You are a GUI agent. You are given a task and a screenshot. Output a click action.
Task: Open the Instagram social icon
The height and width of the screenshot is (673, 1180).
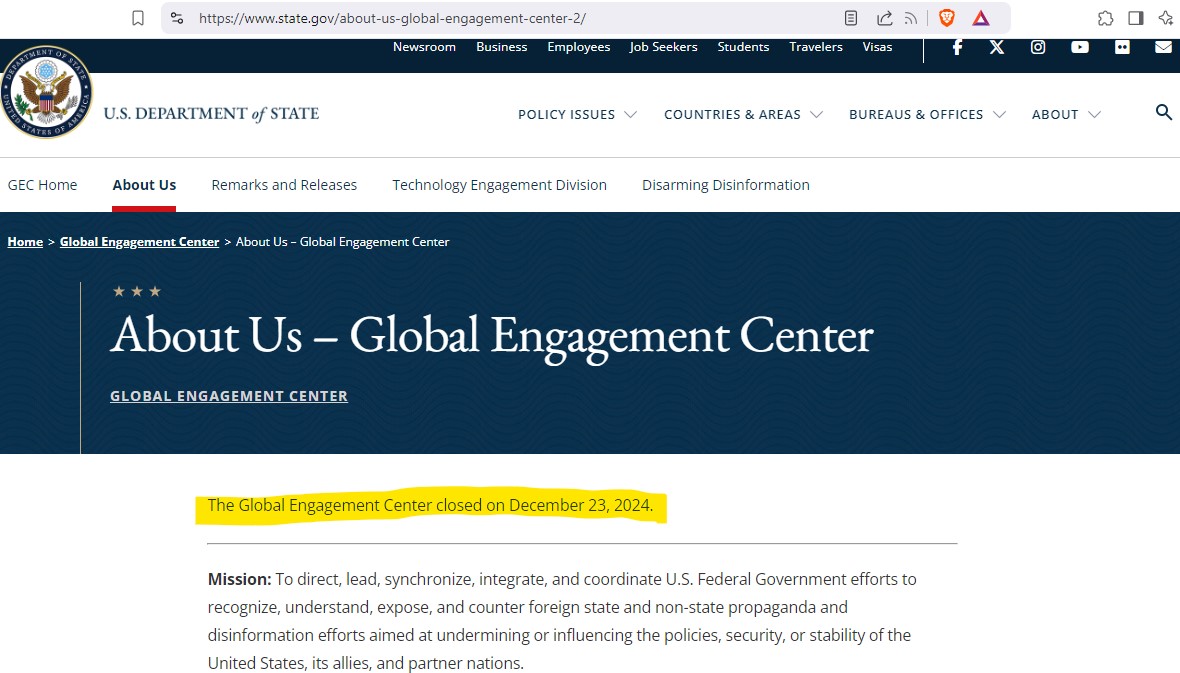[1038, 47]
